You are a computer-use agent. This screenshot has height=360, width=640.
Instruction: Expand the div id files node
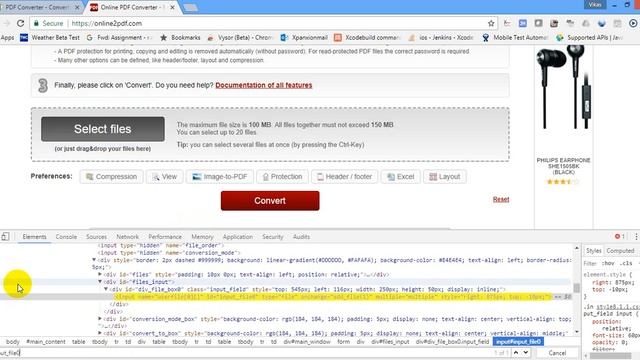tap(100, 274)
